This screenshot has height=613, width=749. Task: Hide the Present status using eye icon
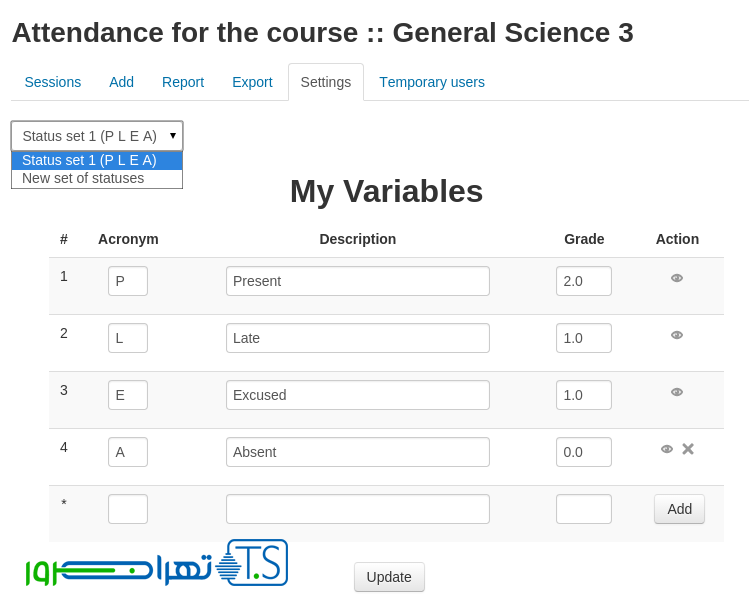click(x=677, y=278)
